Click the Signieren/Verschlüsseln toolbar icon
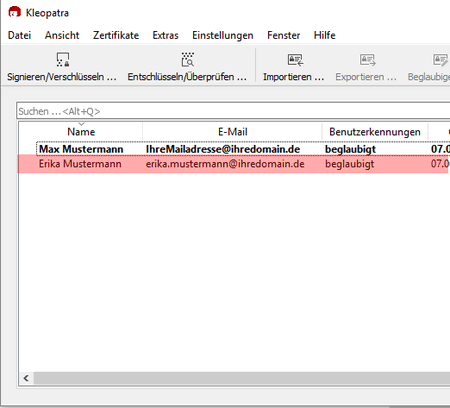Image resolution: width=450 pixels, height=408 pixels. click(62, 59)
